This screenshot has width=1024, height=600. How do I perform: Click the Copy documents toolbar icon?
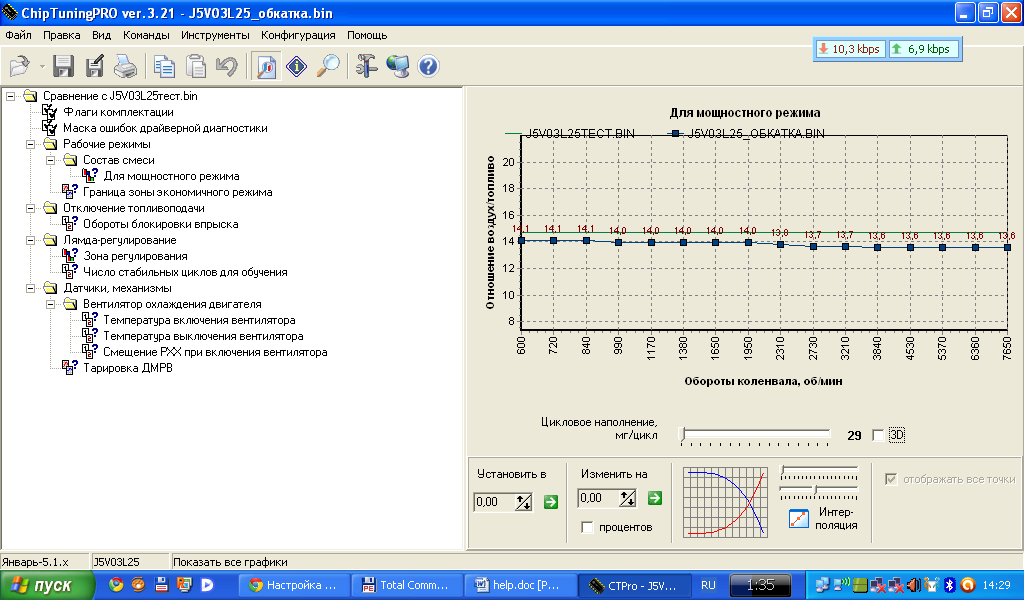[164, 67]
